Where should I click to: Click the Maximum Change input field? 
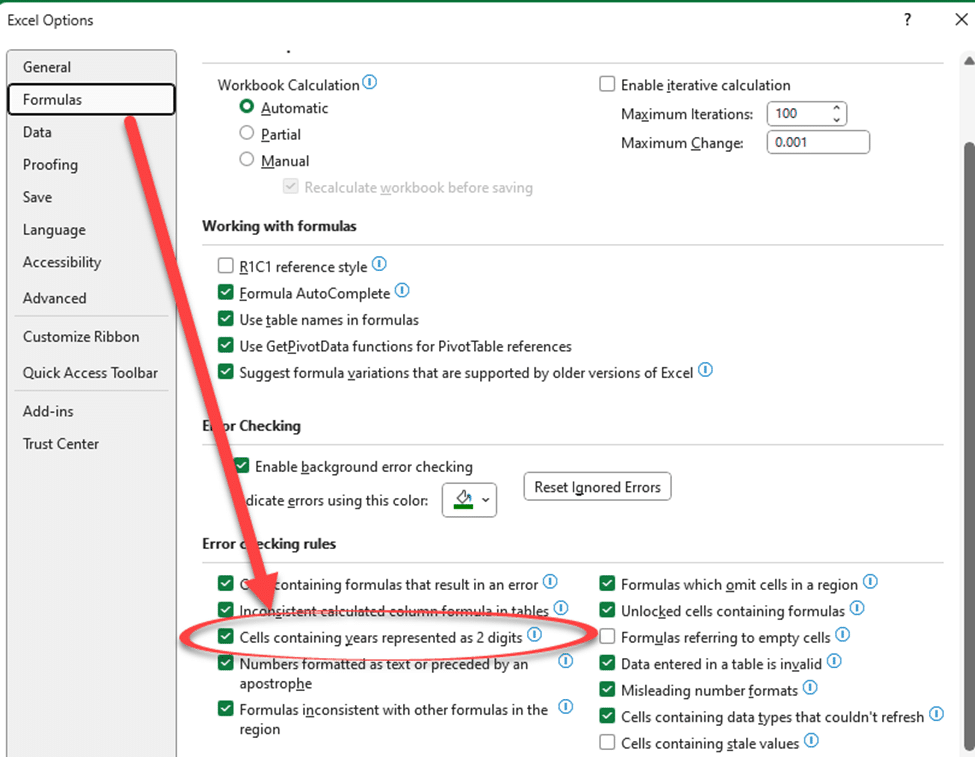click(817, 142)
